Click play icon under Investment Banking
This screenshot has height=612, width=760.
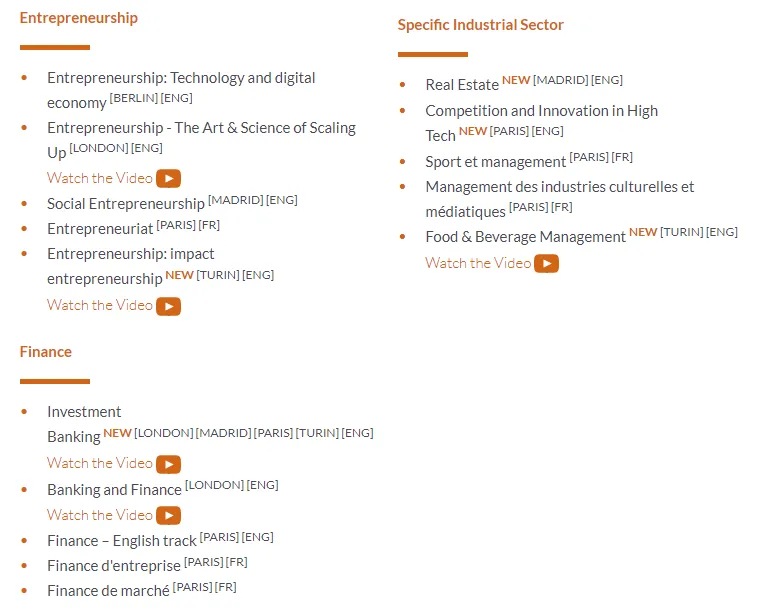click(x=168, y=464)
